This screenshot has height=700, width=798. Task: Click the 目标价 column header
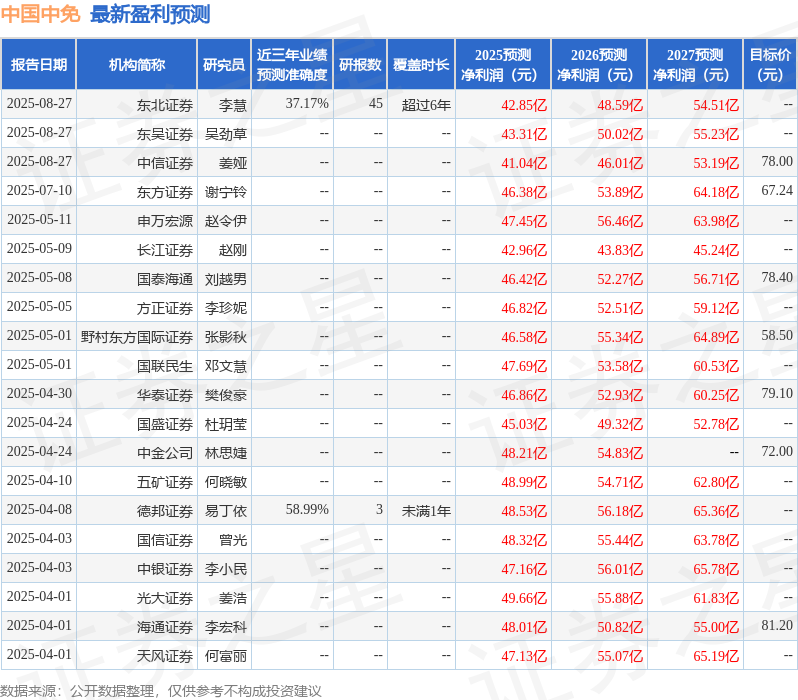click(x=771, y=65)
